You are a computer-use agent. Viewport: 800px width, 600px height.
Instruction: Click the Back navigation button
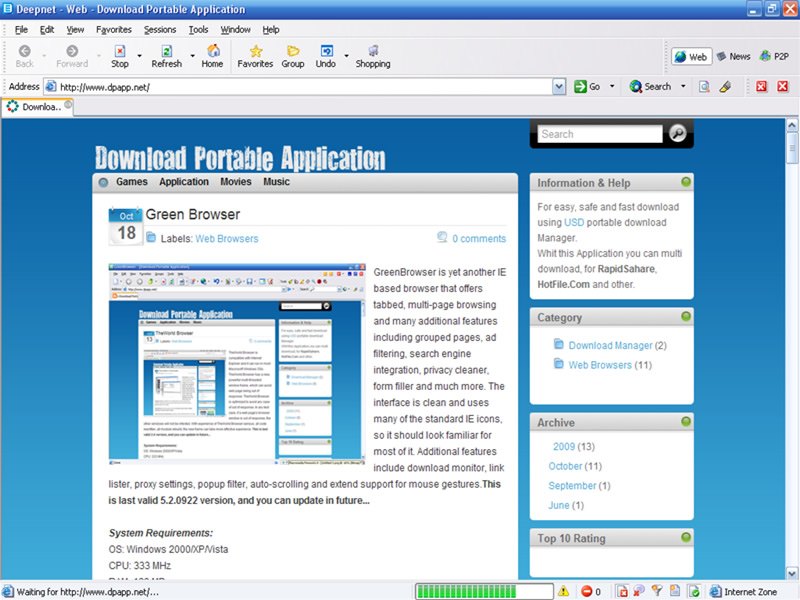[24, 57]
